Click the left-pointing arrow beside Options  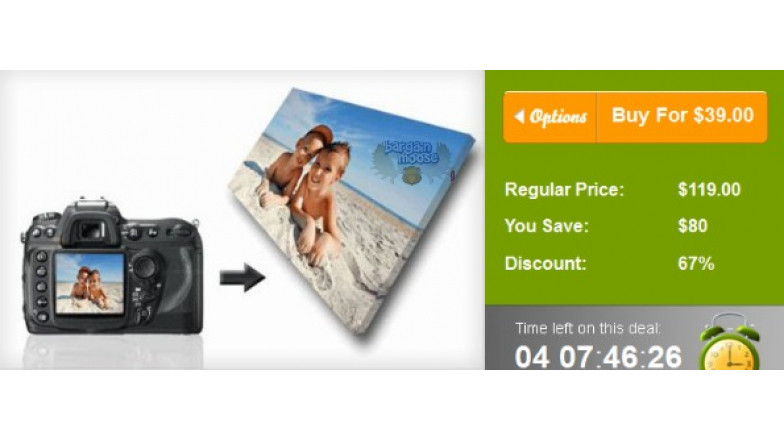click(519, 116)
